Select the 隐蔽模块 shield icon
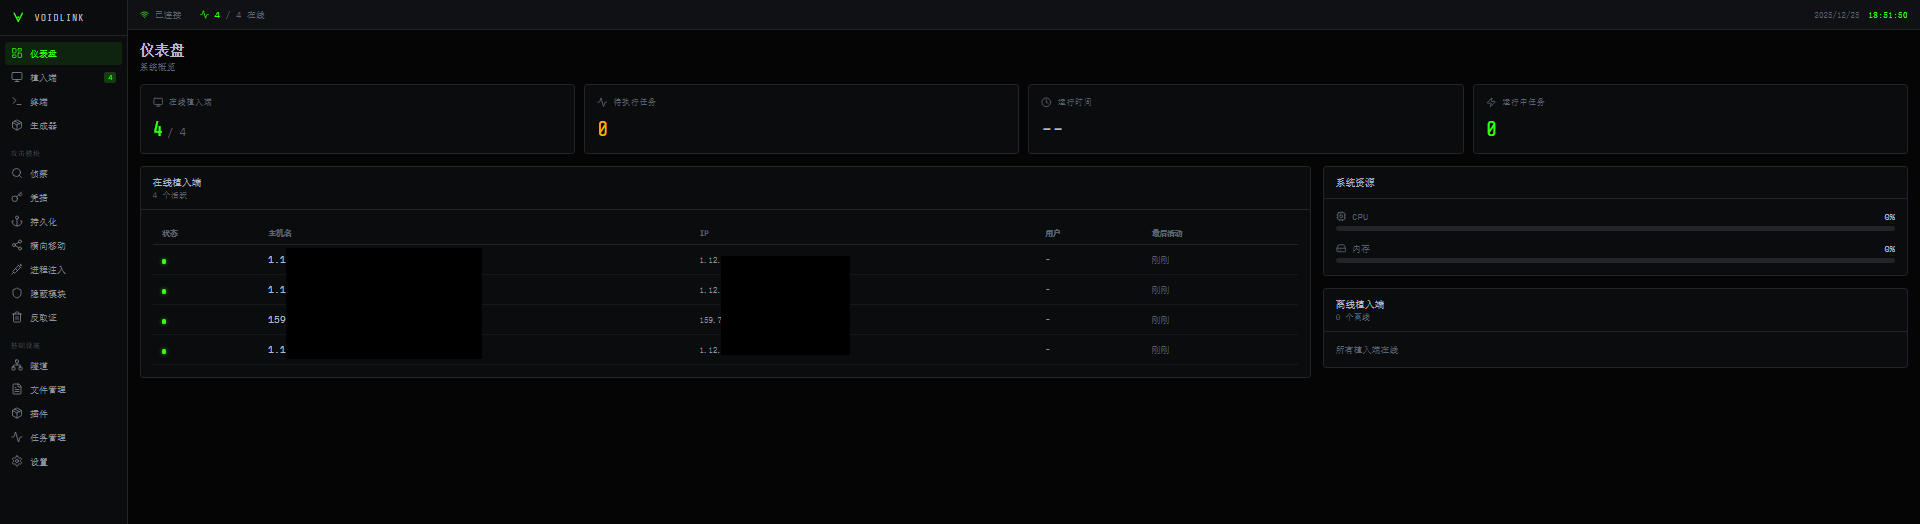Viewport: 1920px width, 524px height. (17, 293)
